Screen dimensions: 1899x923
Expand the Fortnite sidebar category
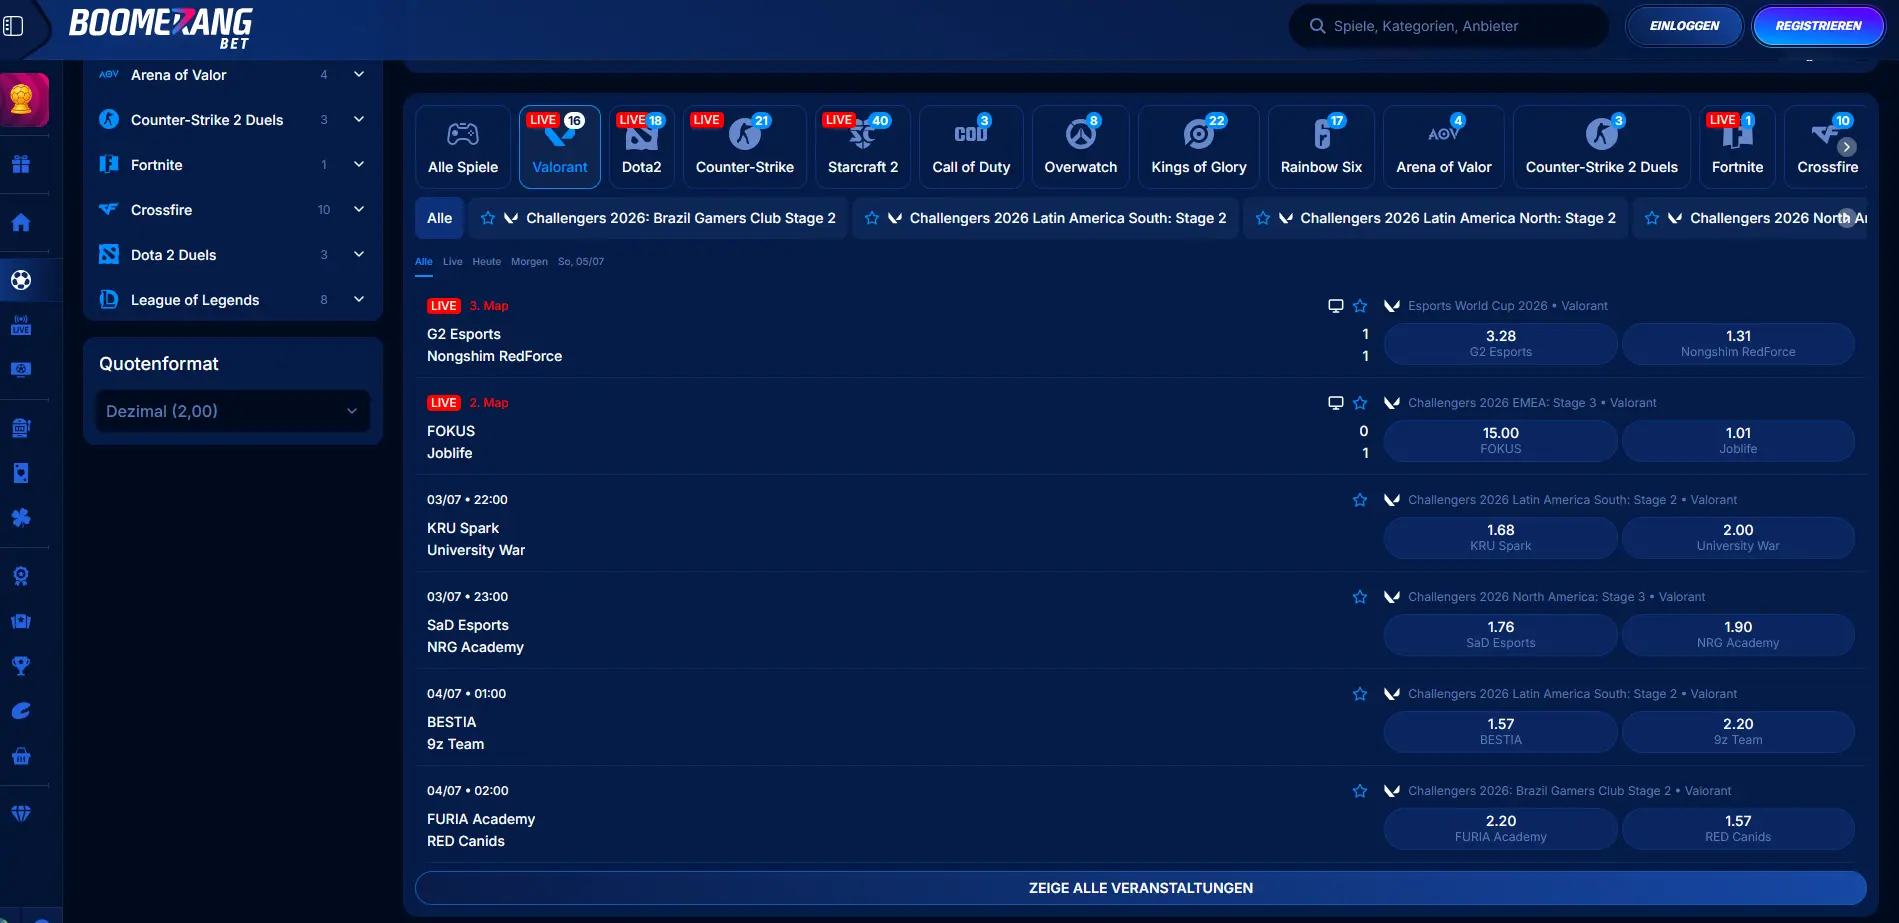point(359,165)
